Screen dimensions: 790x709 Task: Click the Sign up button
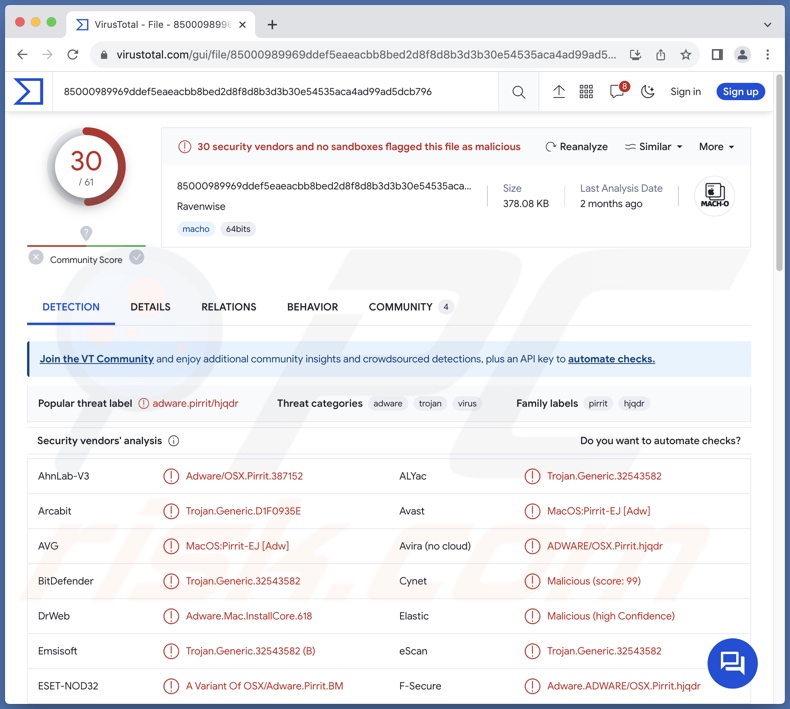pyautogui.click(x=740, y=92)
